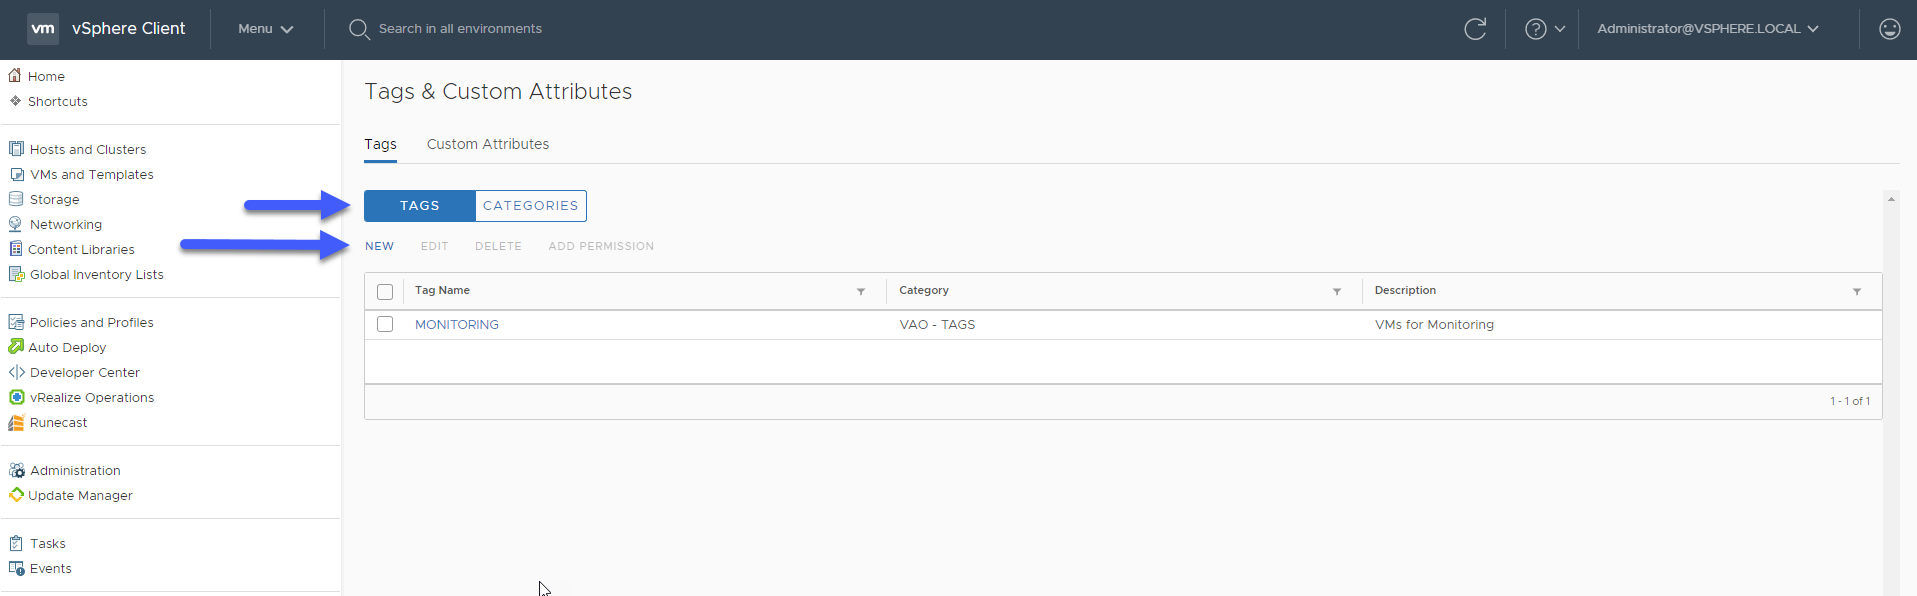Open the Administration menu item

coord(75,470)
